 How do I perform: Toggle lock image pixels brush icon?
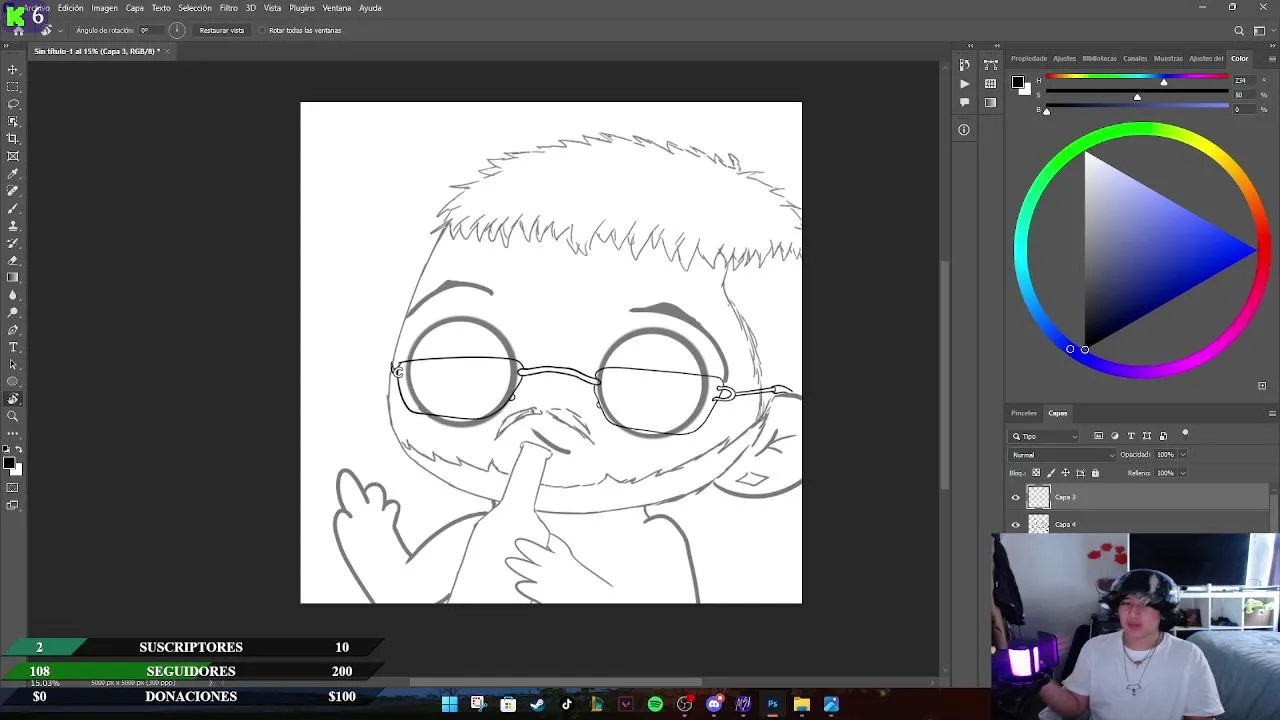1050,473
